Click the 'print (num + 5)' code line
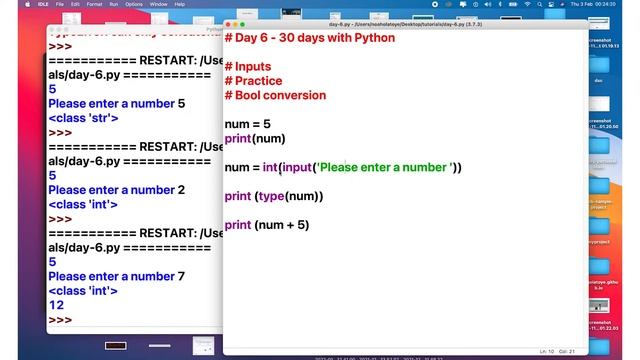This screenshot has height=360, width=640. [267, 225]
